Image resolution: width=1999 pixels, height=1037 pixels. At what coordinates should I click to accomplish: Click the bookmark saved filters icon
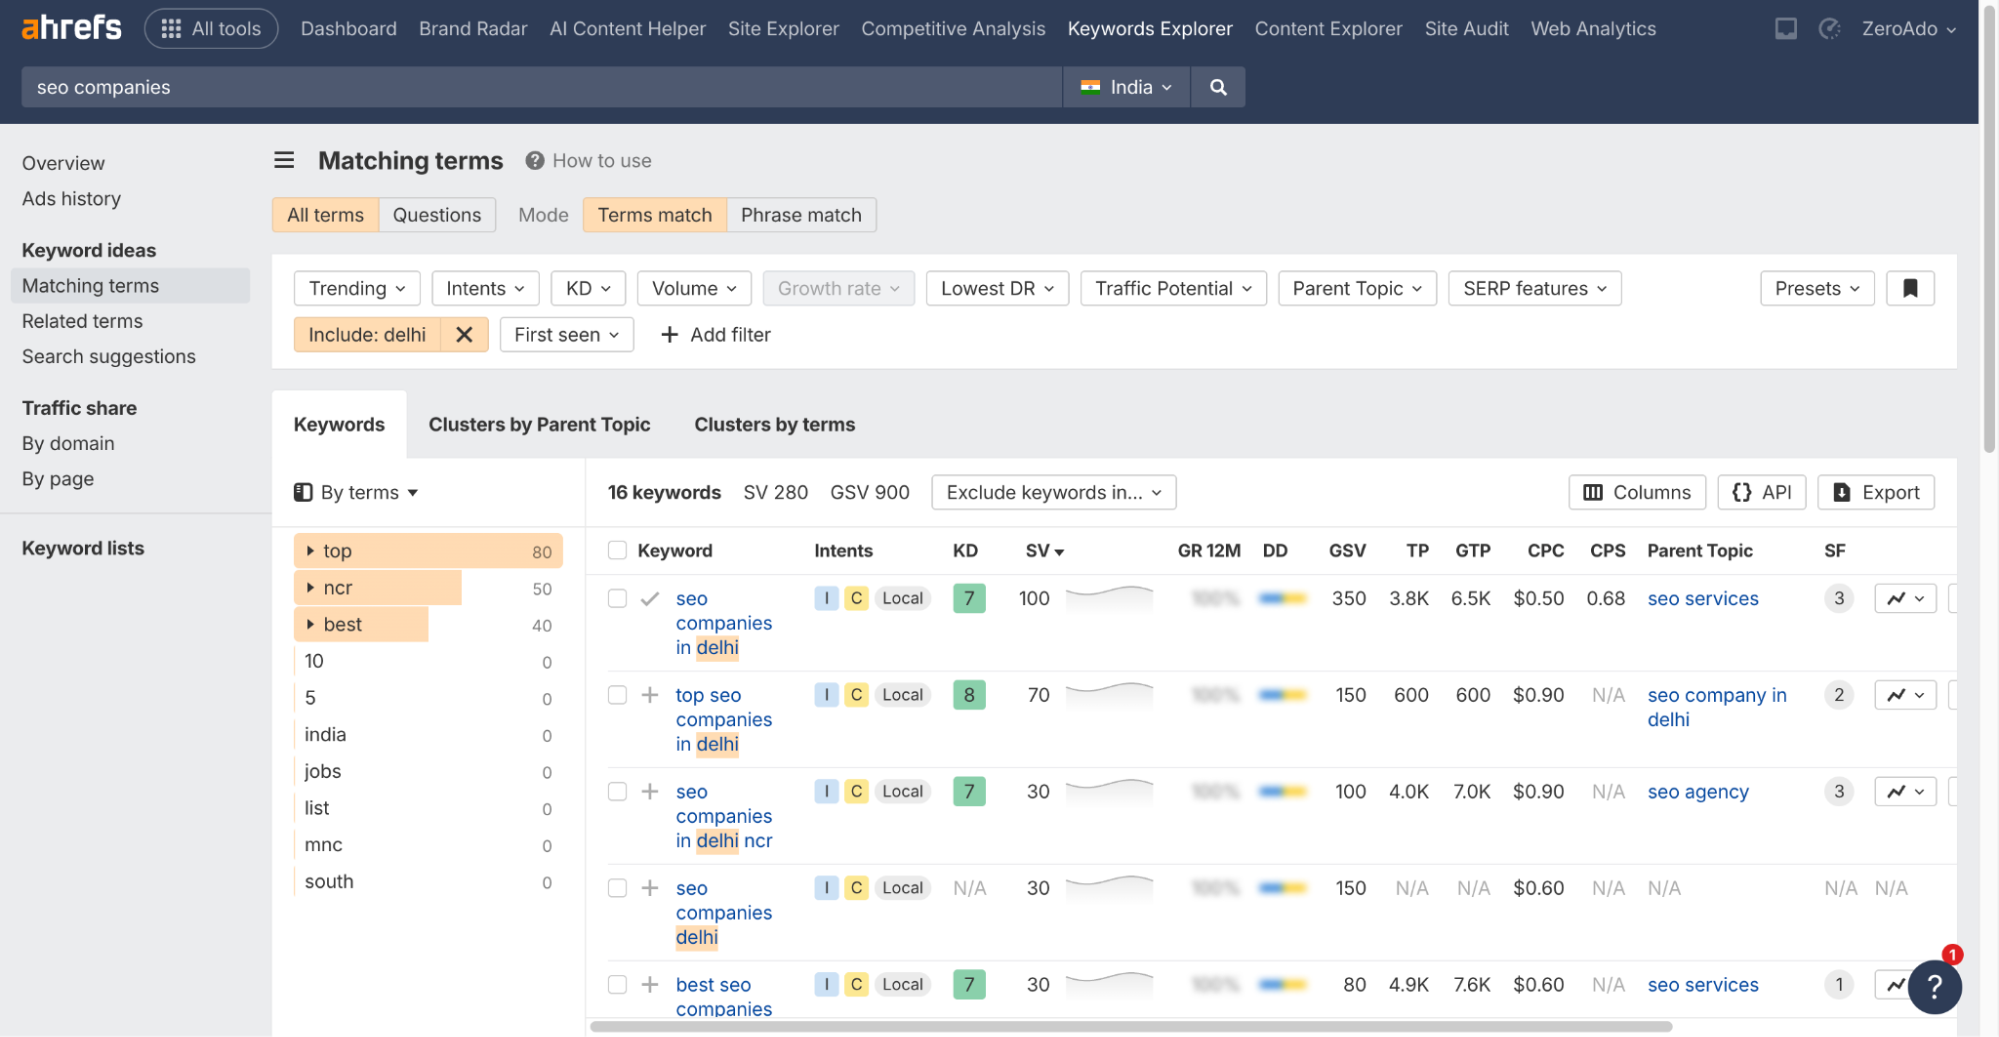pyautogui.click(x=1910, y=289)
